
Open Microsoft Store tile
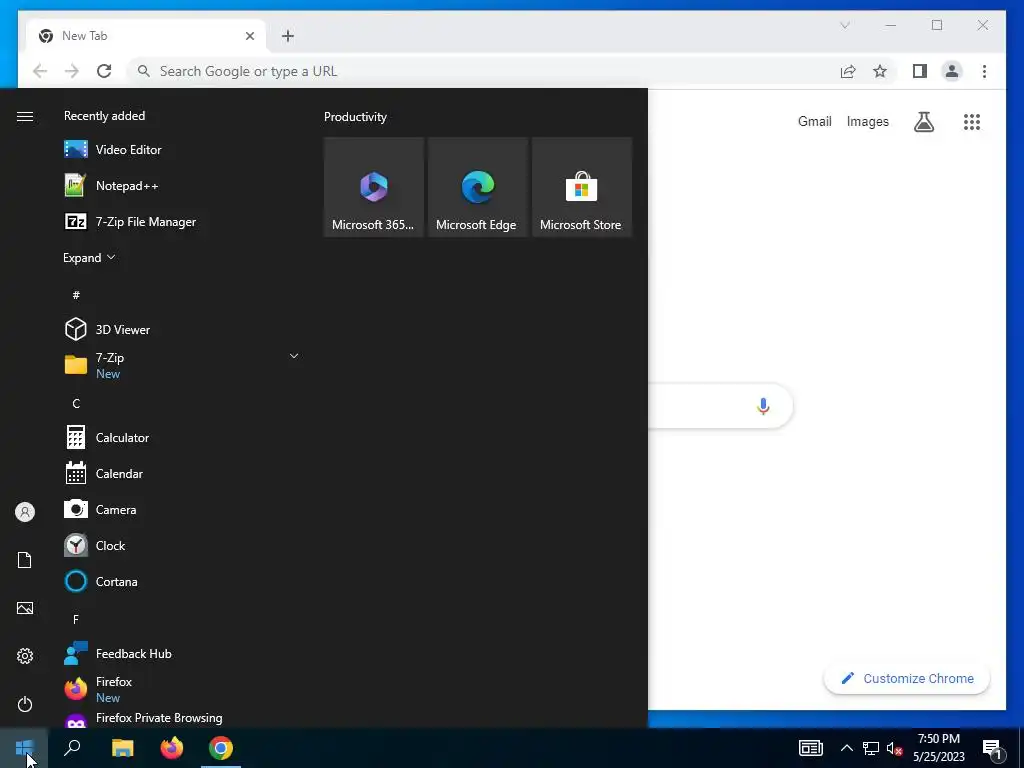[582, 187]
